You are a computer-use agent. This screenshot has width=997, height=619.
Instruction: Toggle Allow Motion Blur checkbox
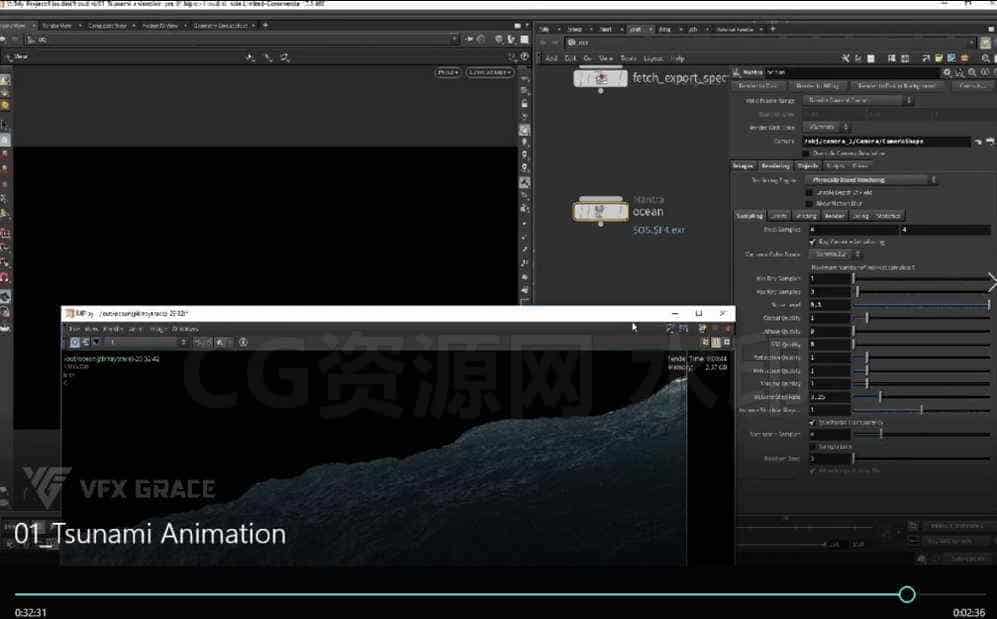[x=809, y=203]
